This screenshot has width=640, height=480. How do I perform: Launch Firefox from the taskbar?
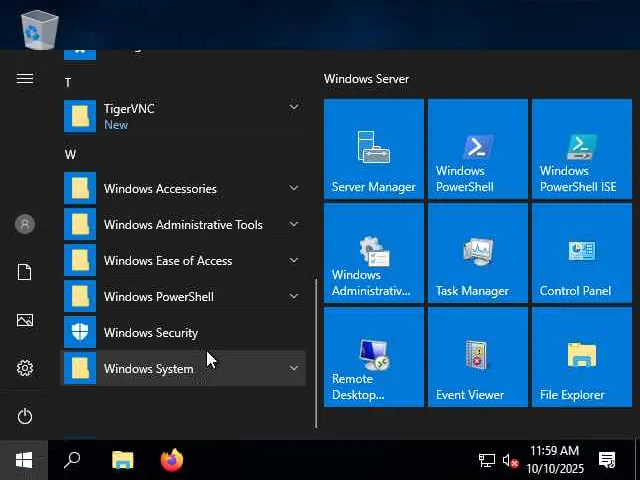point(171,460)
